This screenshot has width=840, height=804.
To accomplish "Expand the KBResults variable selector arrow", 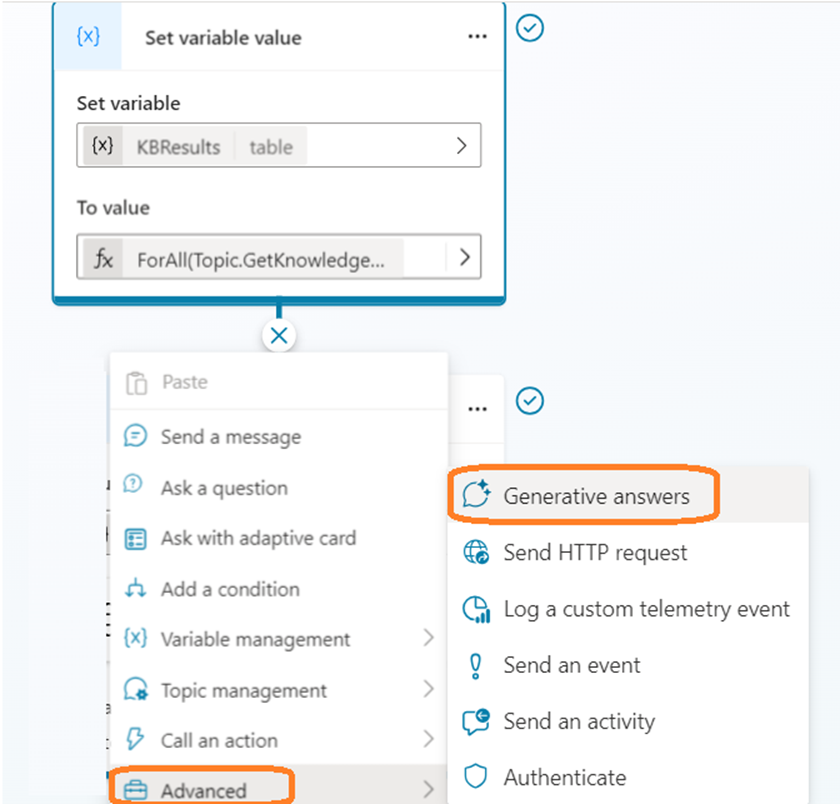I will [461, 146].
